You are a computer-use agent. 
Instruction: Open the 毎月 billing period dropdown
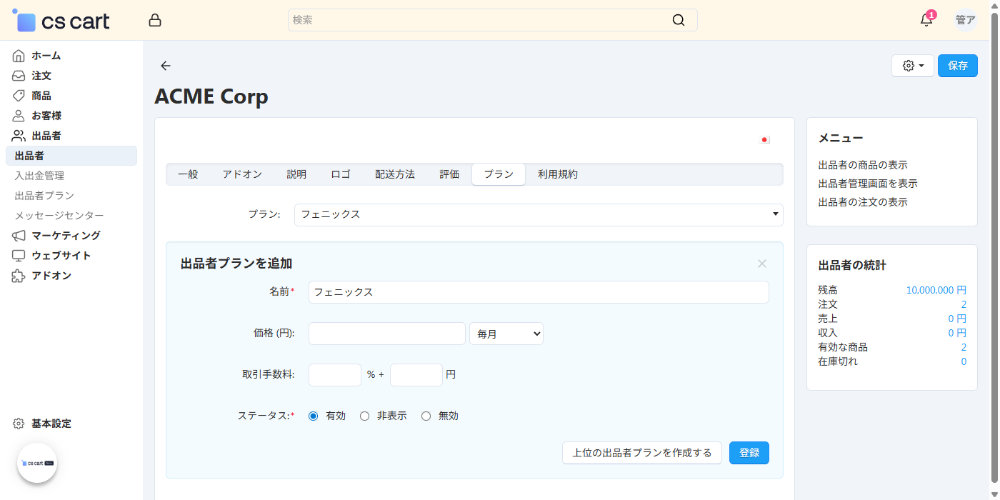pyautogui.click(x=506, y=333)
